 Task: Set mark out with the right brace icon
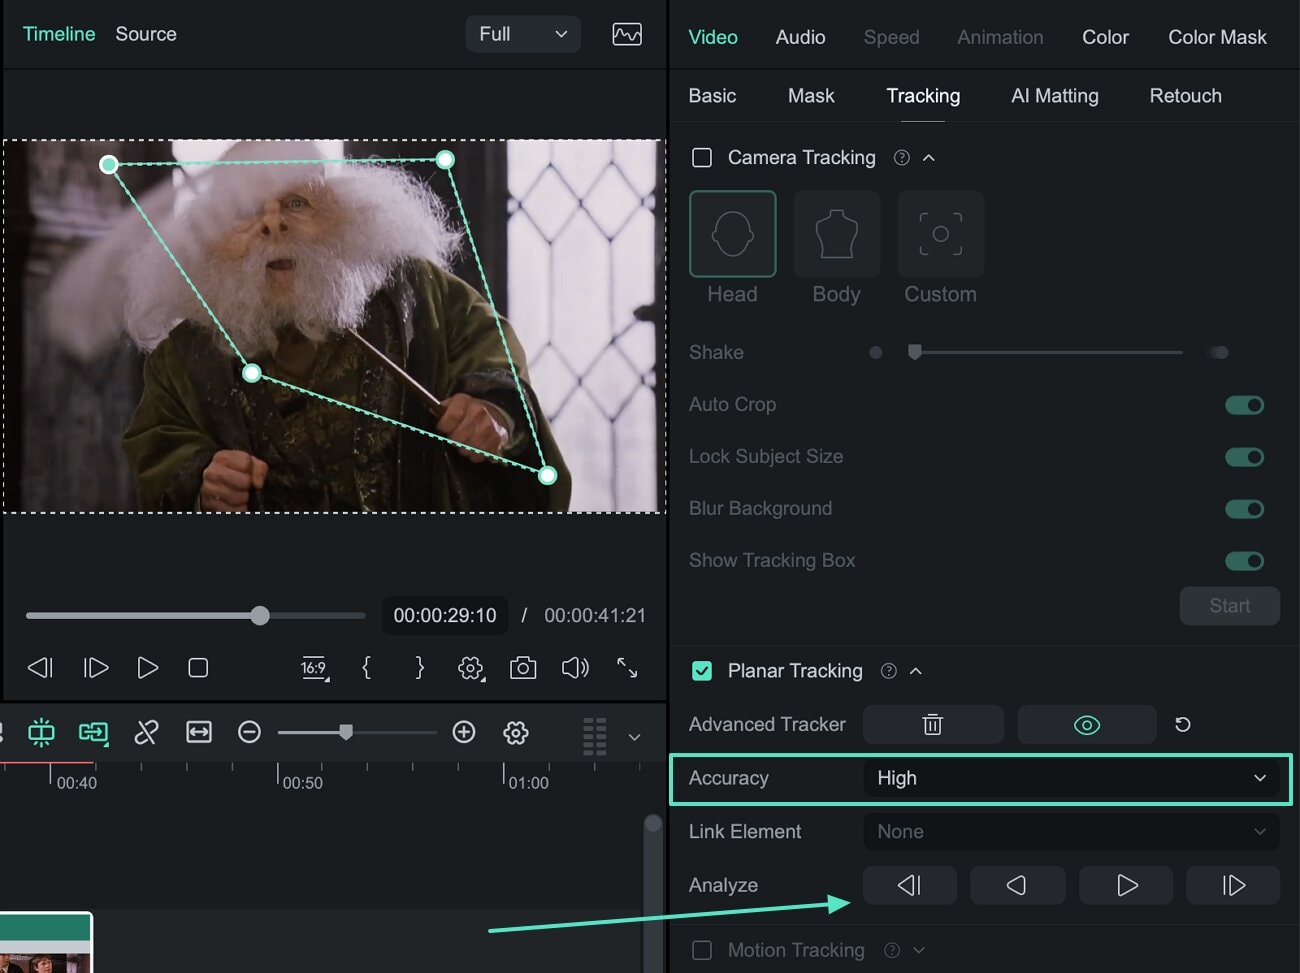point(419,668)
